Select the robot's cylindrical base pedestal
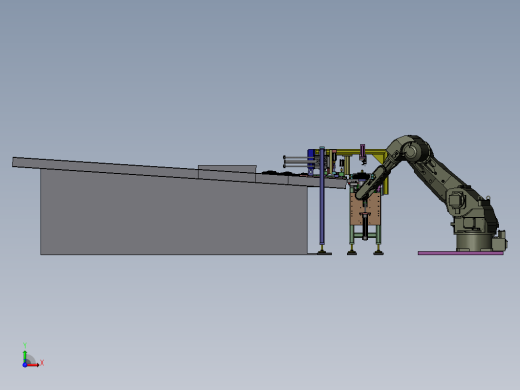 click(474, 241)
